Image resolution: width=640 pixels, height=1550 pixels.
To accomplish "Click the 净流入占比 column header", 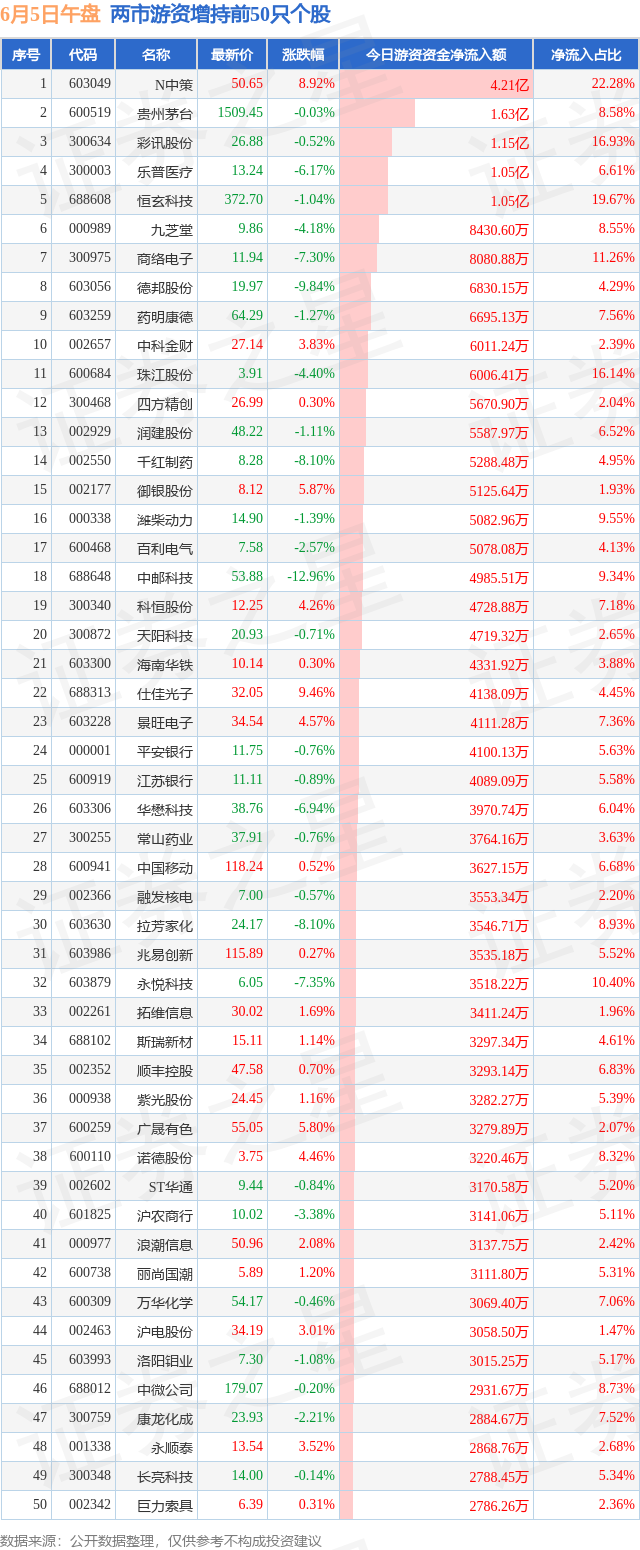I will coord(585,55).
